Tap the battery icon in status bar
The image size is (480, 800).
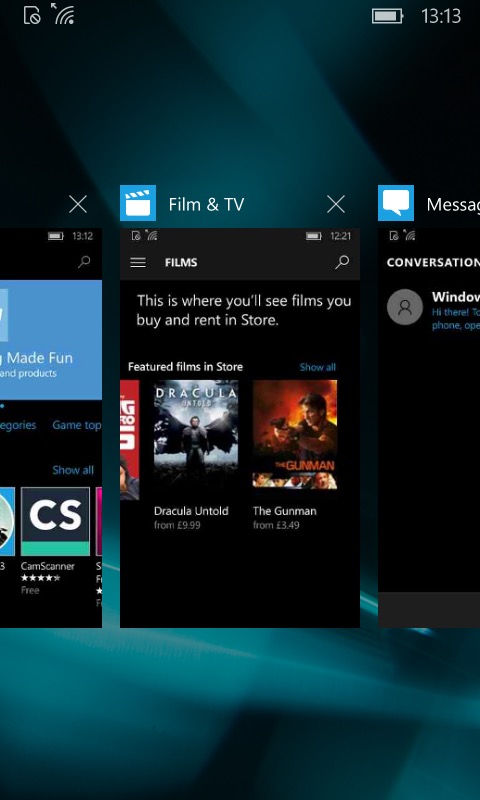[x=388, y=16]
